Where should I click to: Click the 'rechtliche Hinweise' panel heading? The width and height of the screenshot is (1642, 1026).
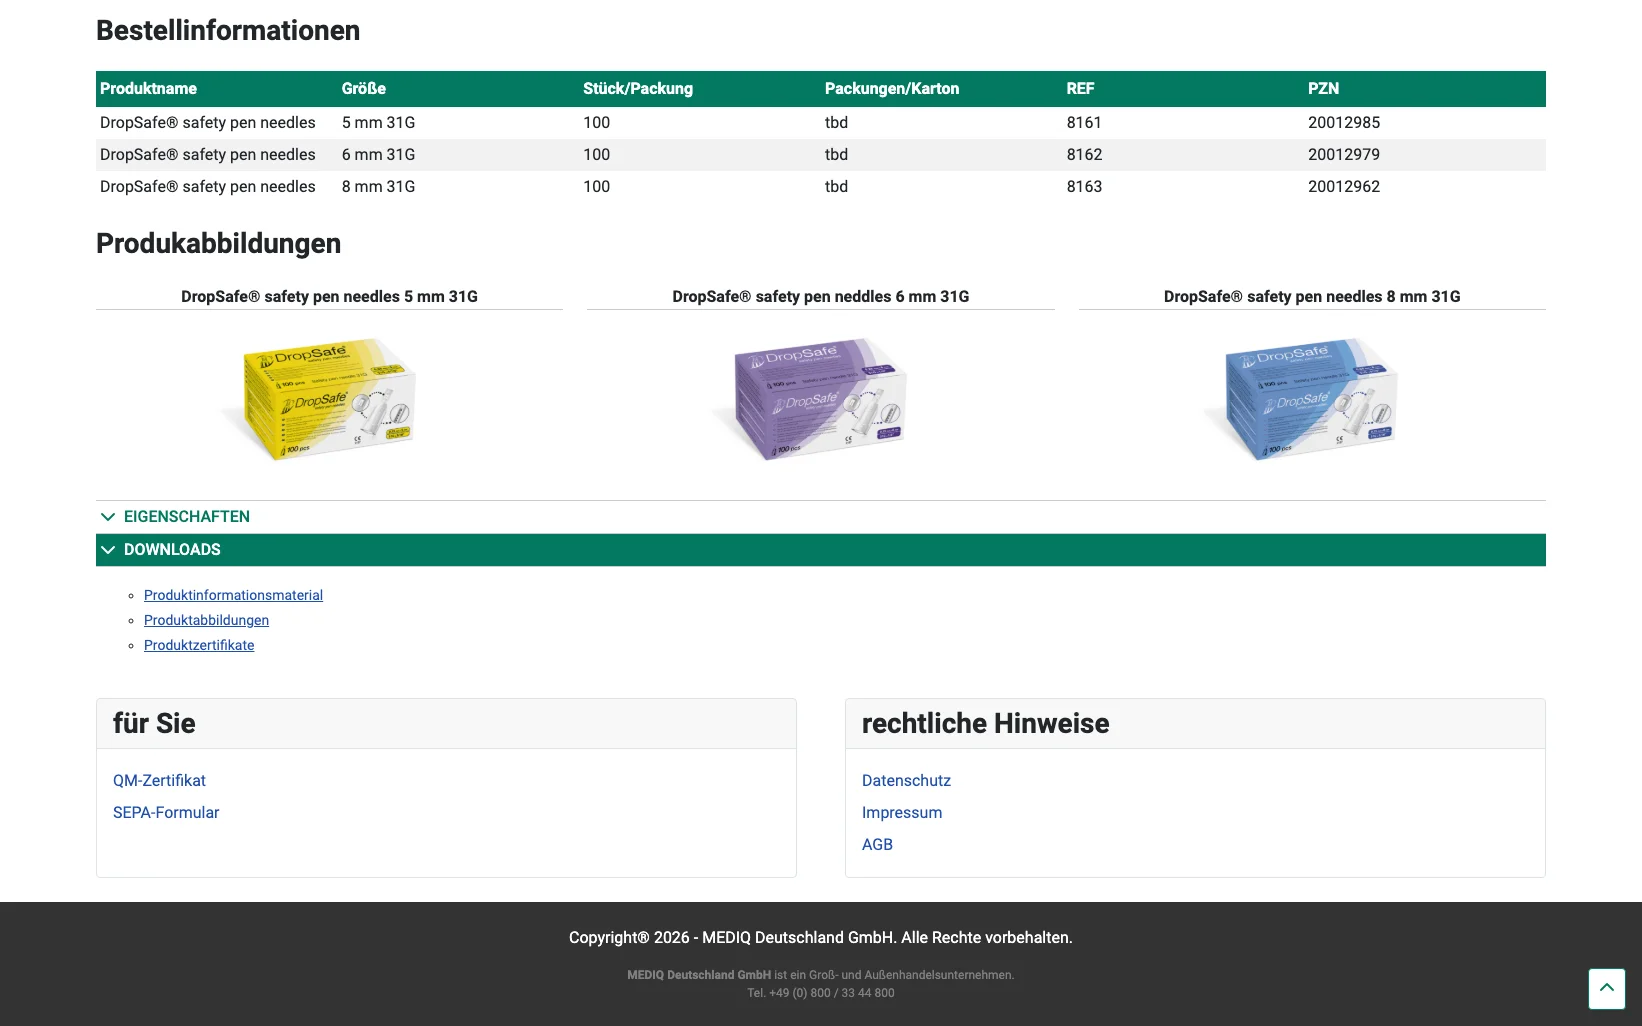[985, 723]
